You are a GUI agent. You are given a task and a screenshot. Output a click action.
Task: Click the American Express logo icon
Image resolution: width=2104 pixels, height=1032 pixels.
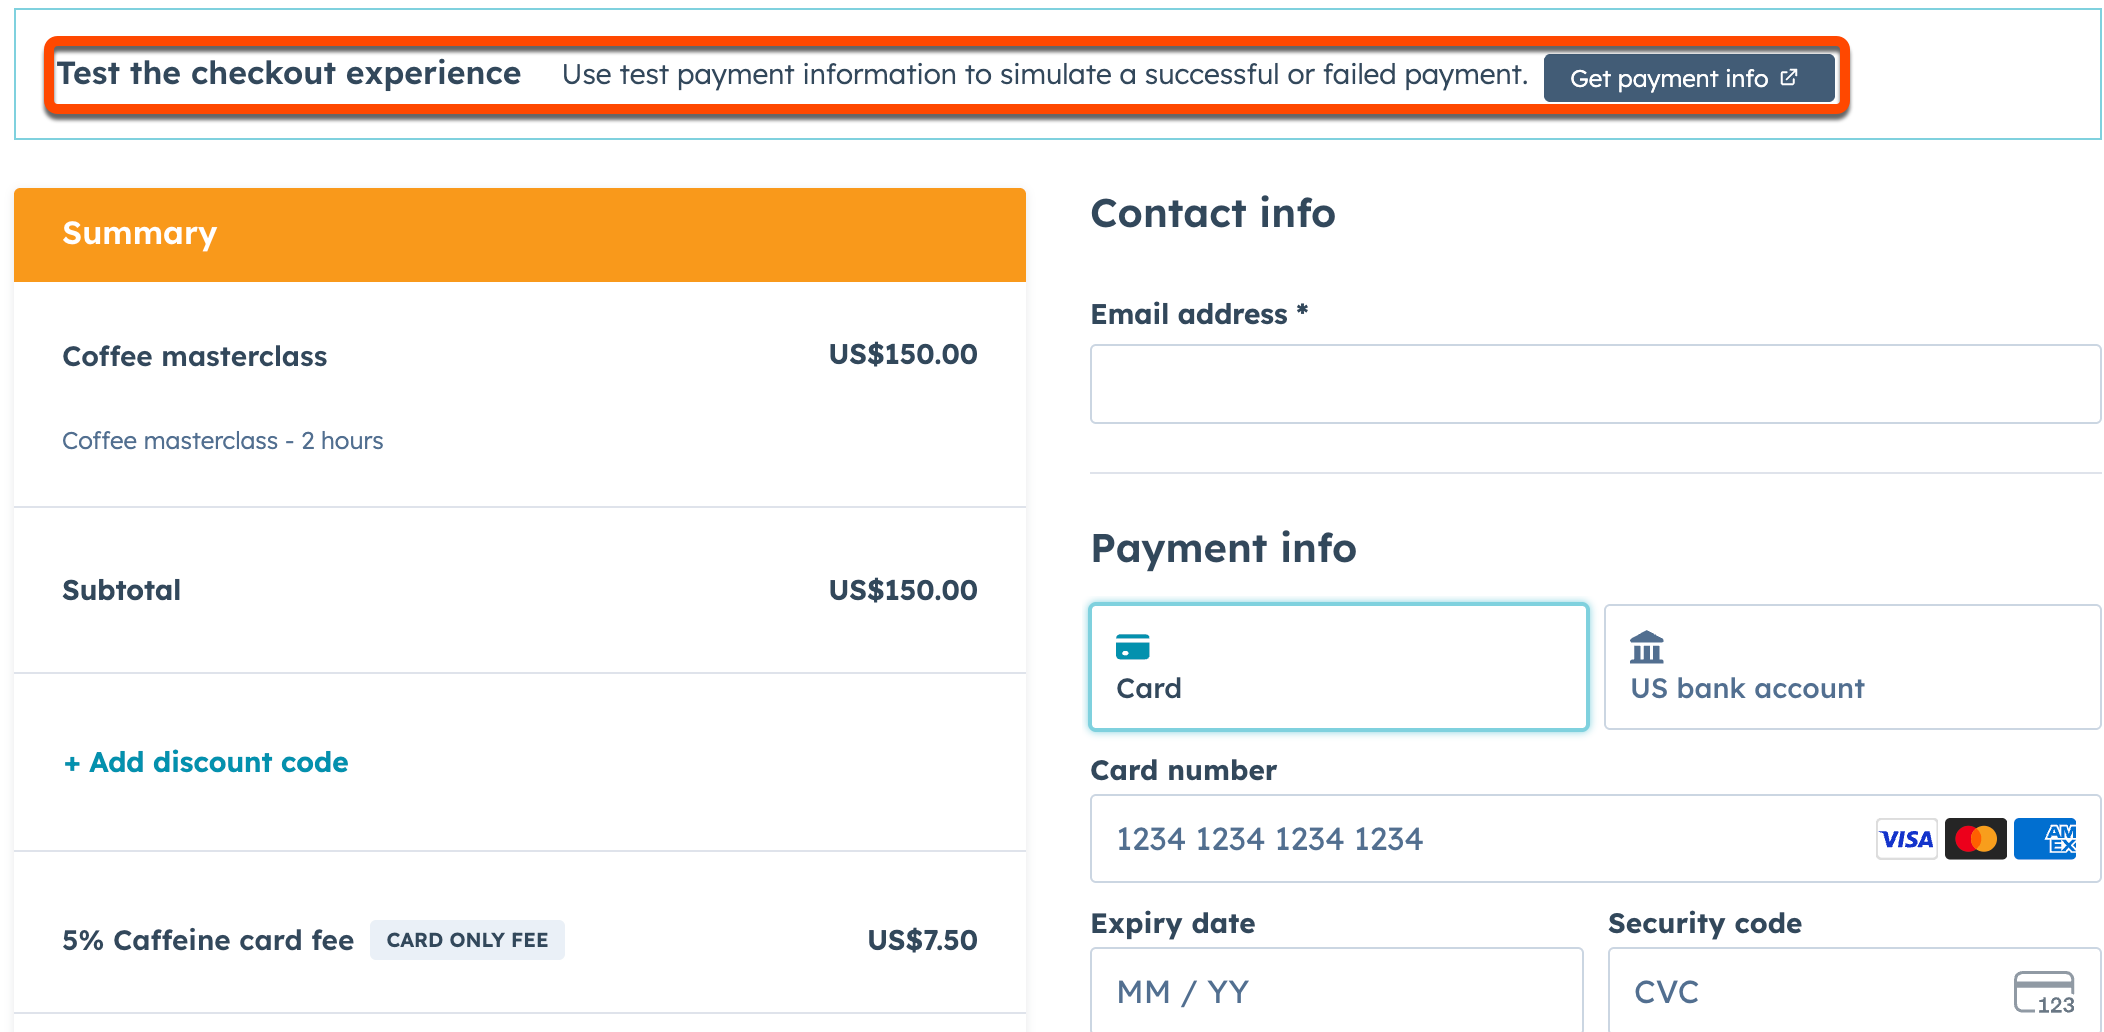[2046, 839]
